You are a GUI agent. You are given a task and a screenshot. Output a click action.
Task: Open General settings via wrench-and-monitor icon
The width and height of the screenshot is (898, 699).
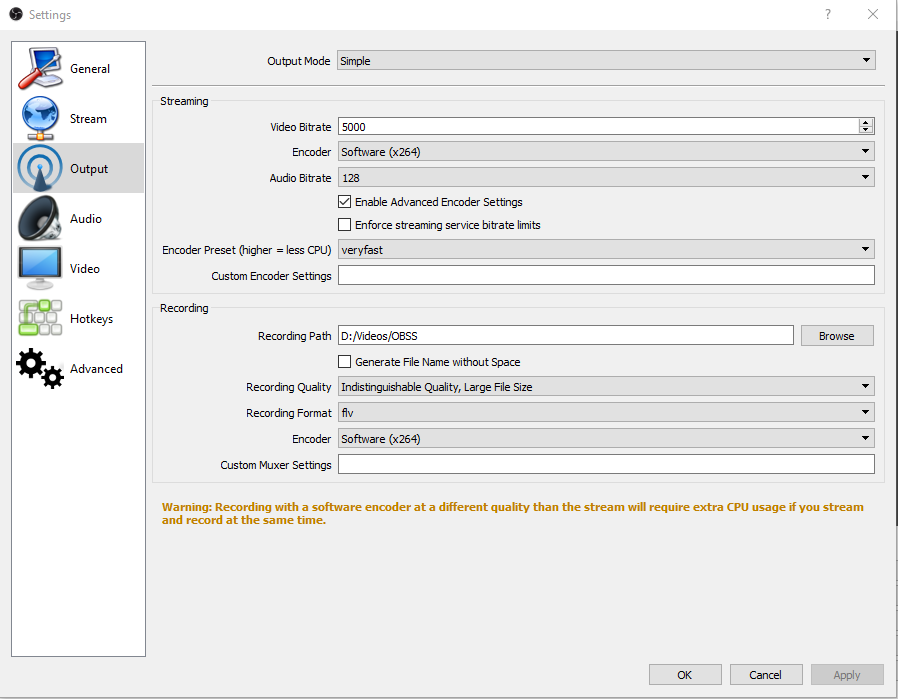click(40, 69)
